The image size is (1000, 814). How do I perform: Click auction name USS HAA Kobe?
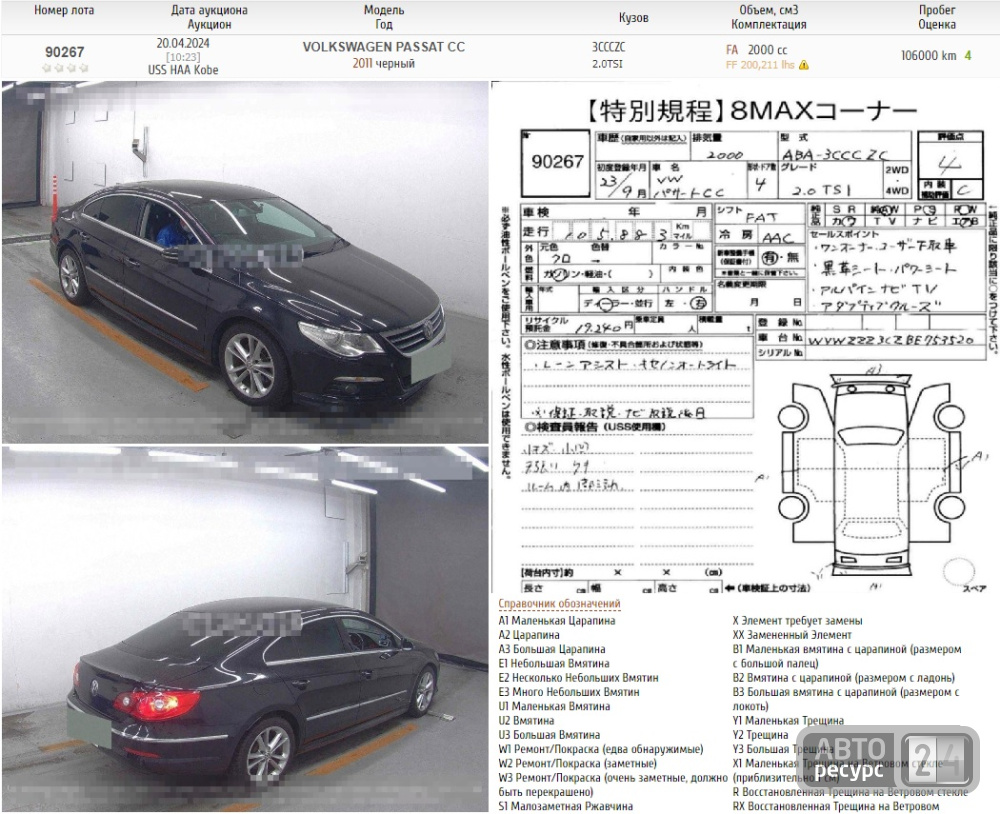click(x=183, y=70)
